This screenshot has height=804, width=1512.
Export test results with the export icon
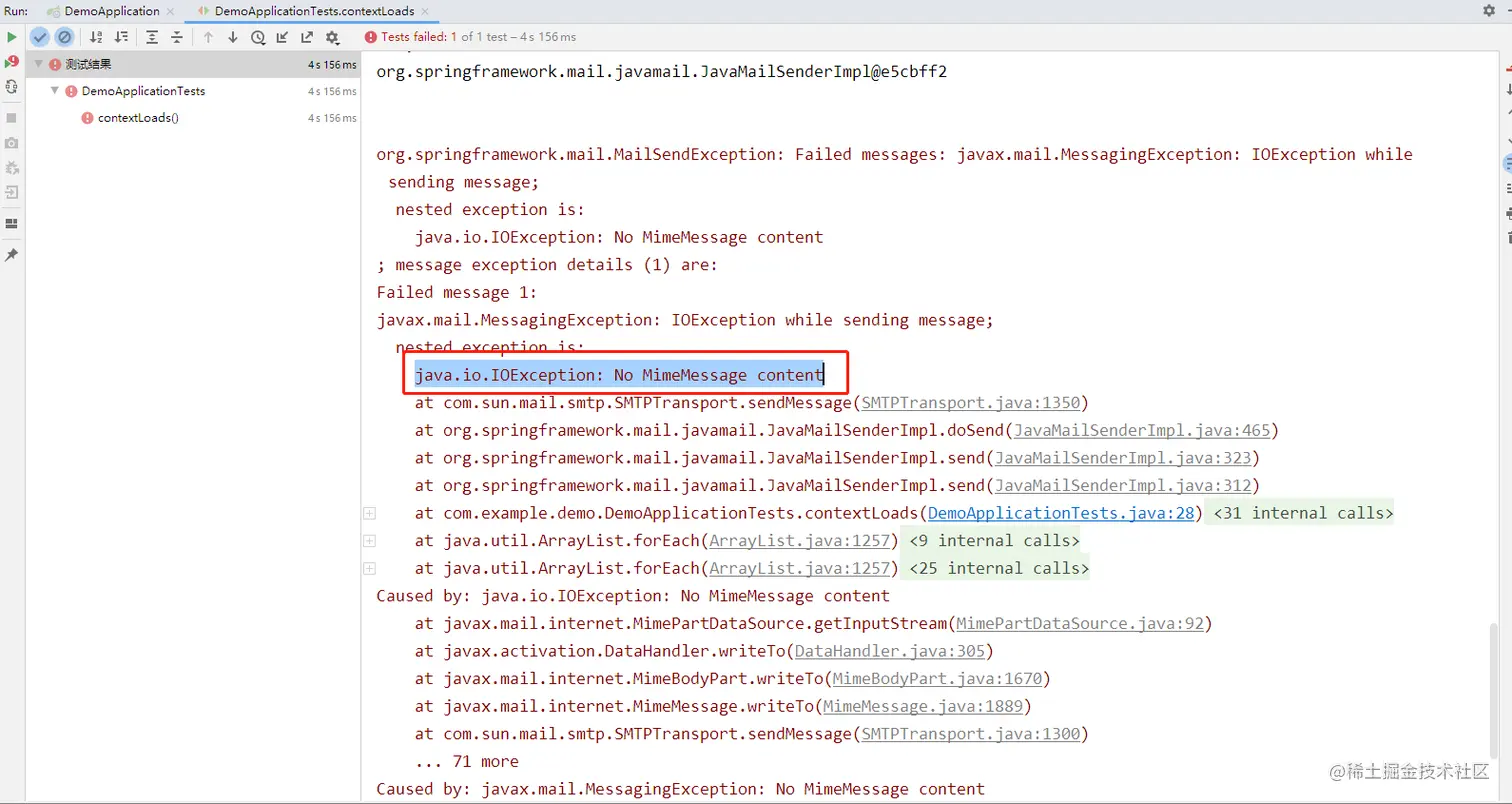pos(307,37)
